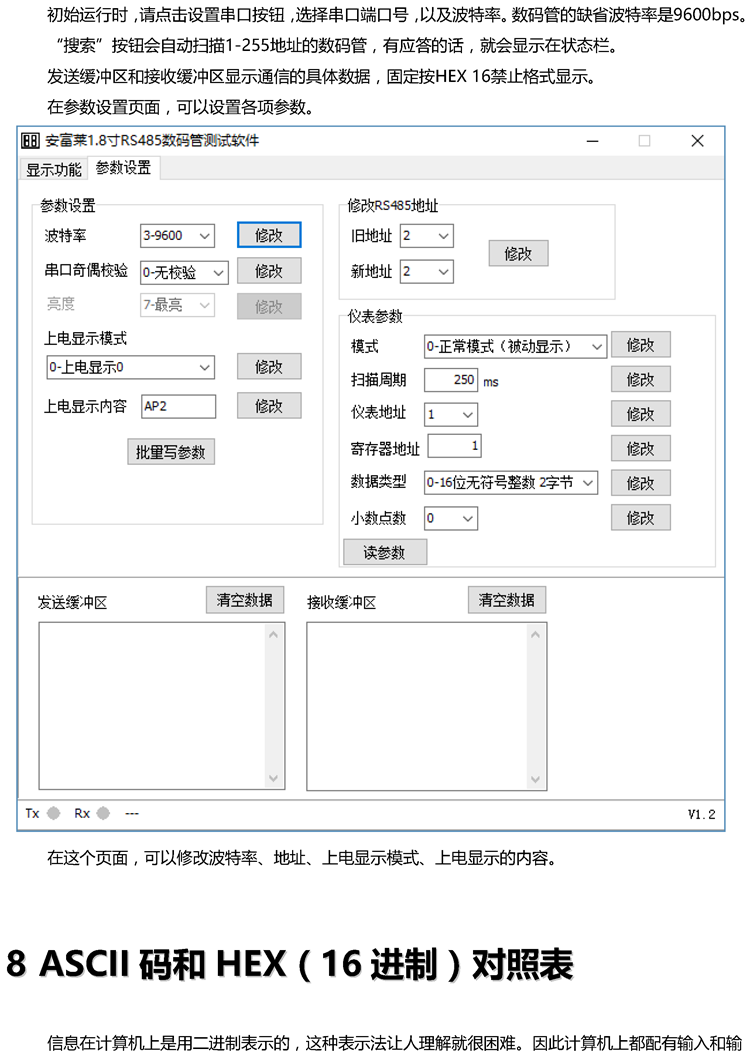This screenshot has height=1056, width=750.
Task: Click 修改 button for 扫描周期
Action: click(x=640, y=379)
